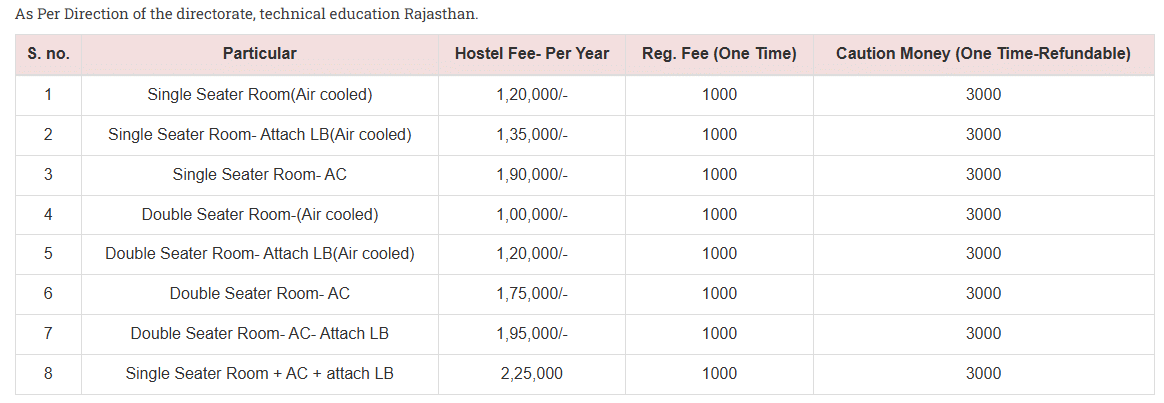
Task: Select 'Single Seater Room + AC + attach LB'
Action: coord(259,374)
